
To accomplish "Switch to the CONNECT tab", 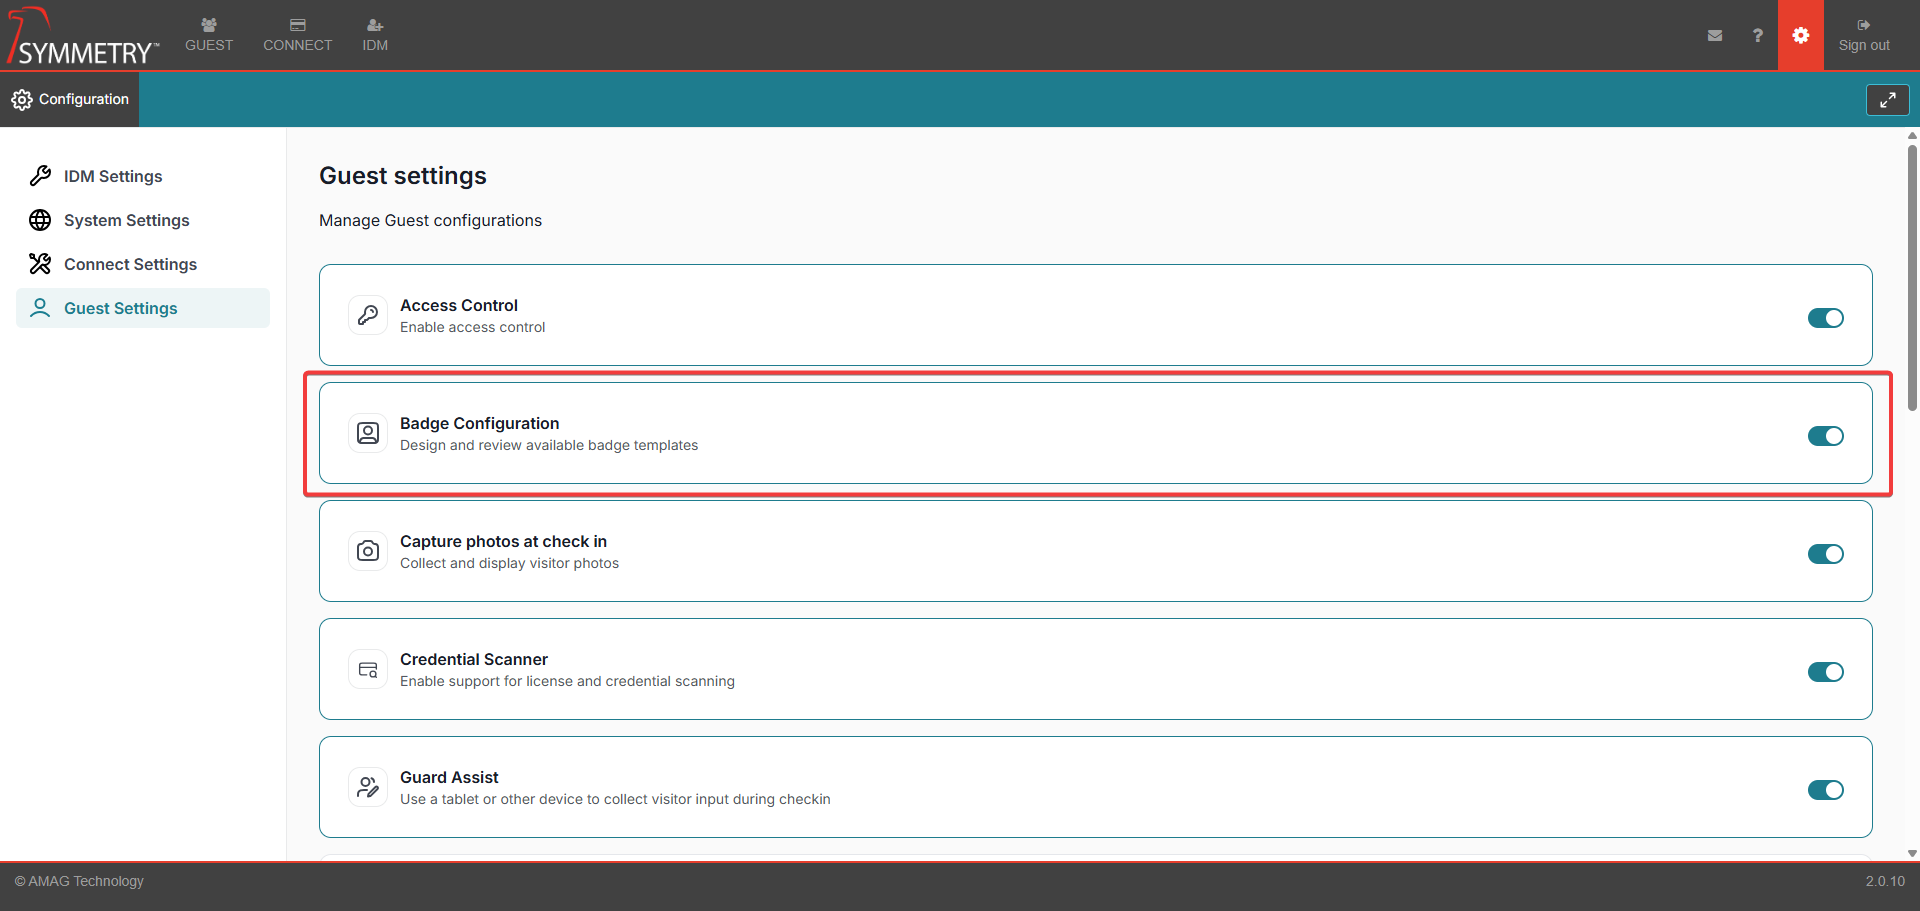I will pos(297,35).
